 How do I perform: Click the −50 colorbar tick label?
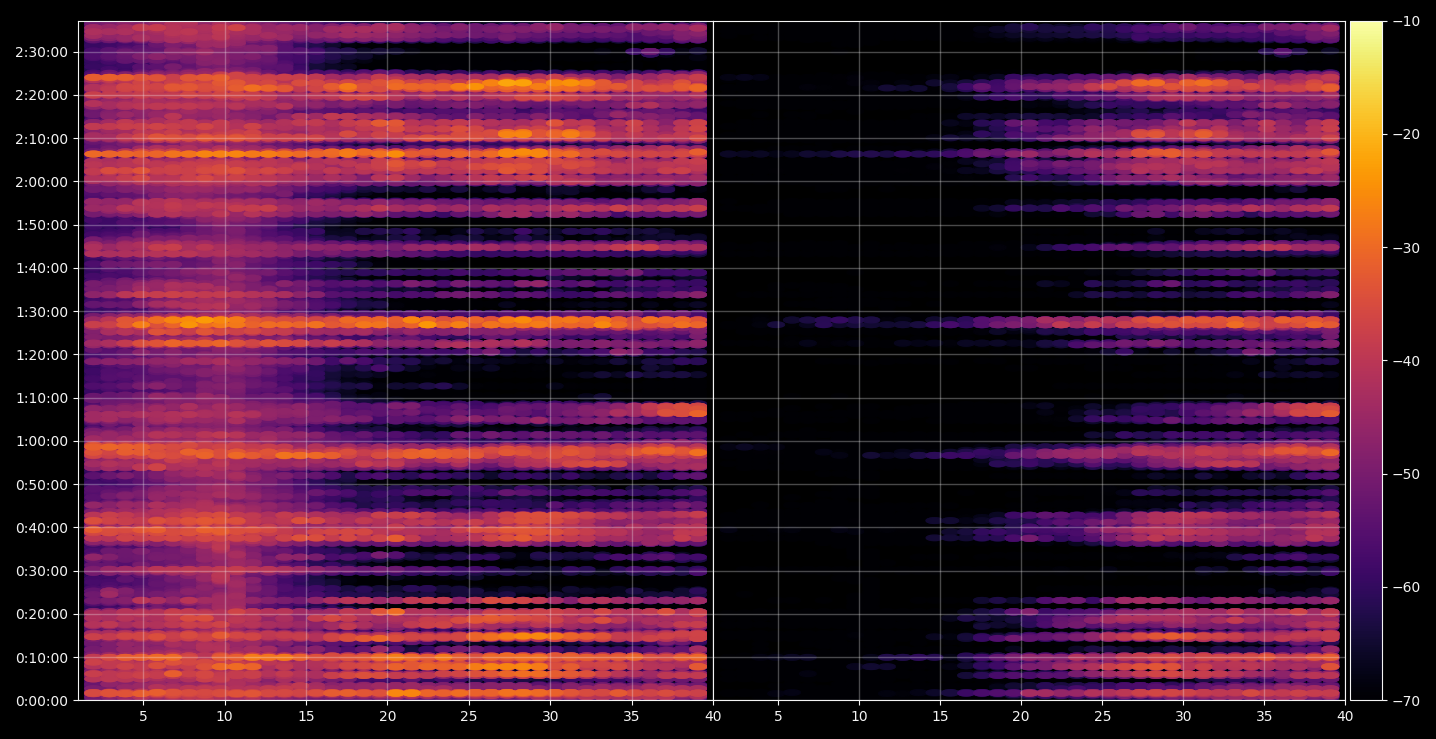click(1405, 474)
